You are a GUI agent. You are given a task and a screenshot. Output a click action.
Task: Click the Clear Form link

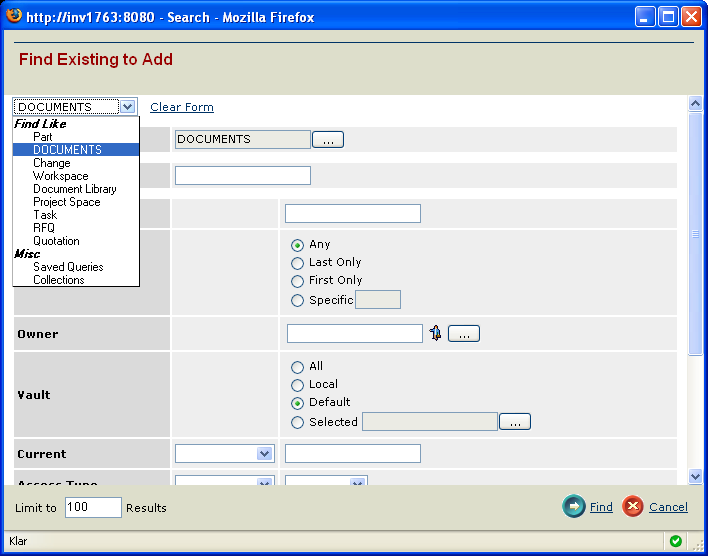click(x=181, y=107)
